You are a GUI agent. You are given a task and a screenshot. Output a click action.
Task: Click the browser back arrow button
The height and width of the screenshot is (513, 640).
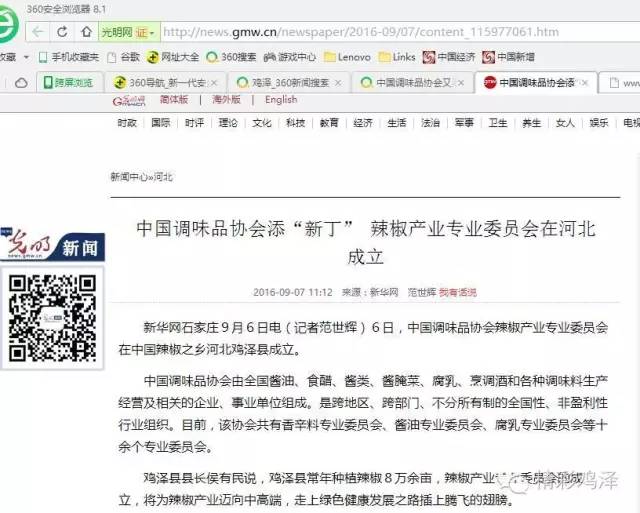39,32
